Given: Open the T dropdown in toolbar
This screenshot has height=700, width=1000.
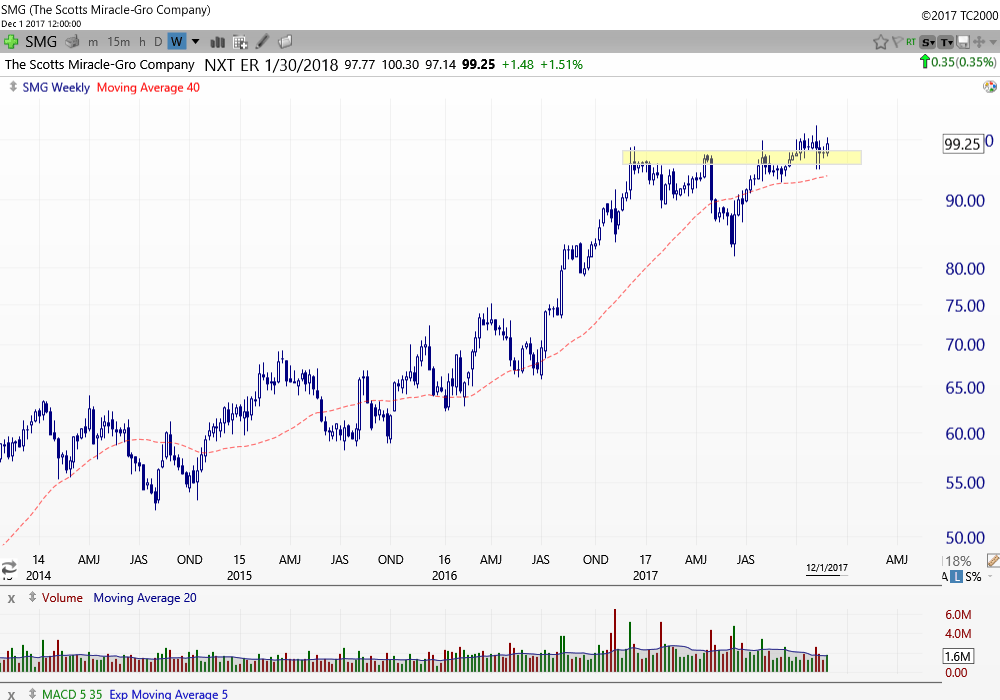Looking at the screenshot, I should 946,41.
